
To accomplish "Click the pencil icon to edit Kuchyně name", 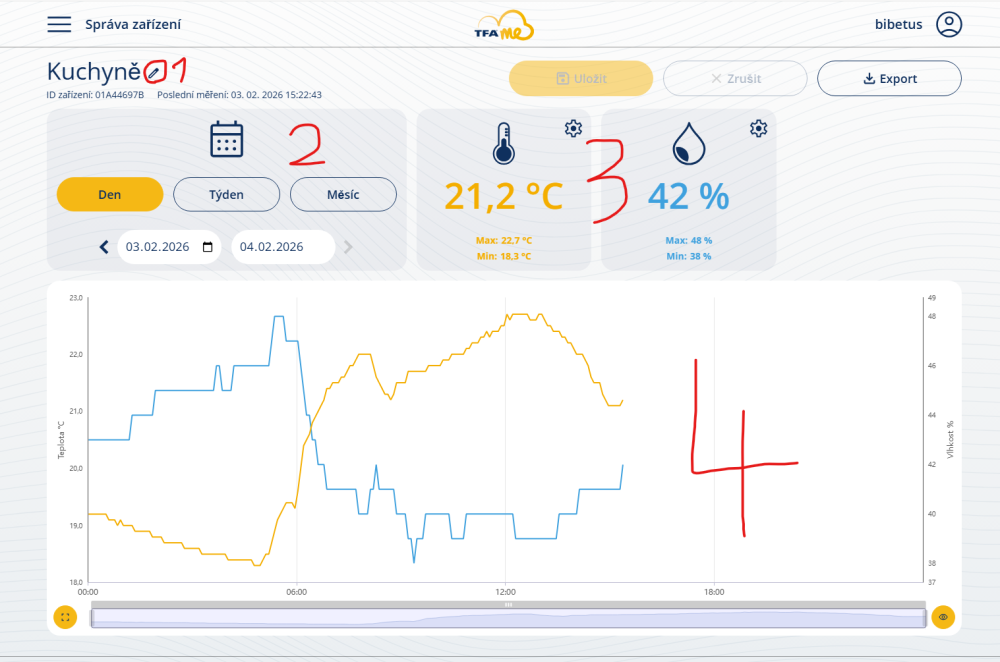I will 153,72.
